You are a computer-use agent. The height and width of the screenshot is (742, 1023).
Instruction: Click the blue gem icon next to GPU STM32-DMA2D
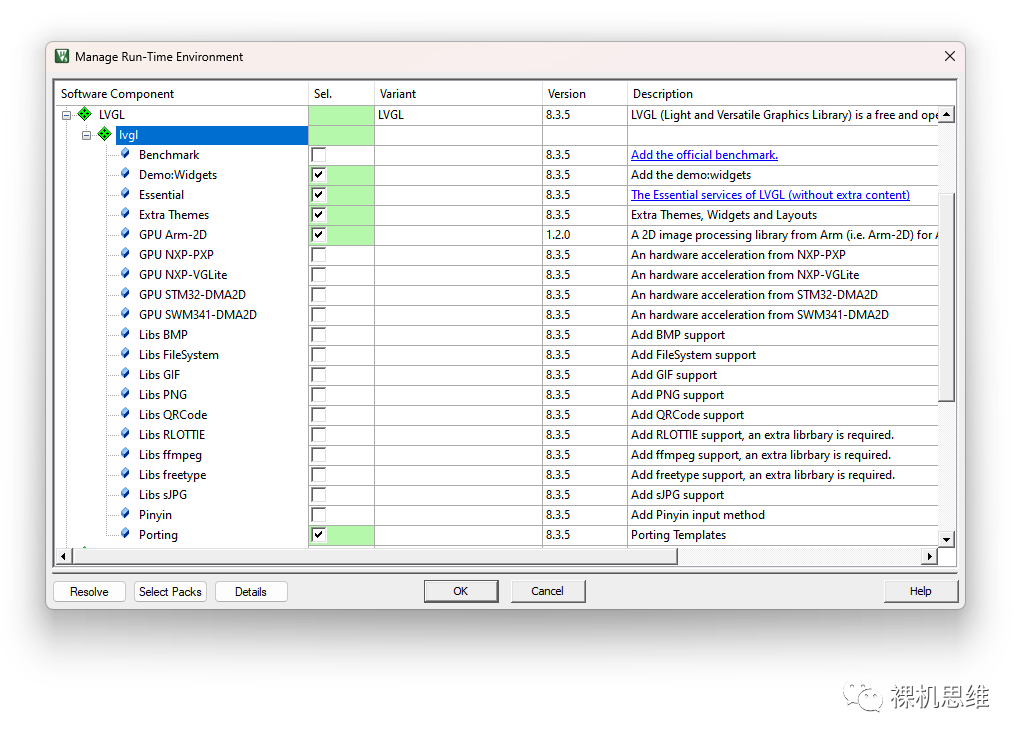coord(125,294)
